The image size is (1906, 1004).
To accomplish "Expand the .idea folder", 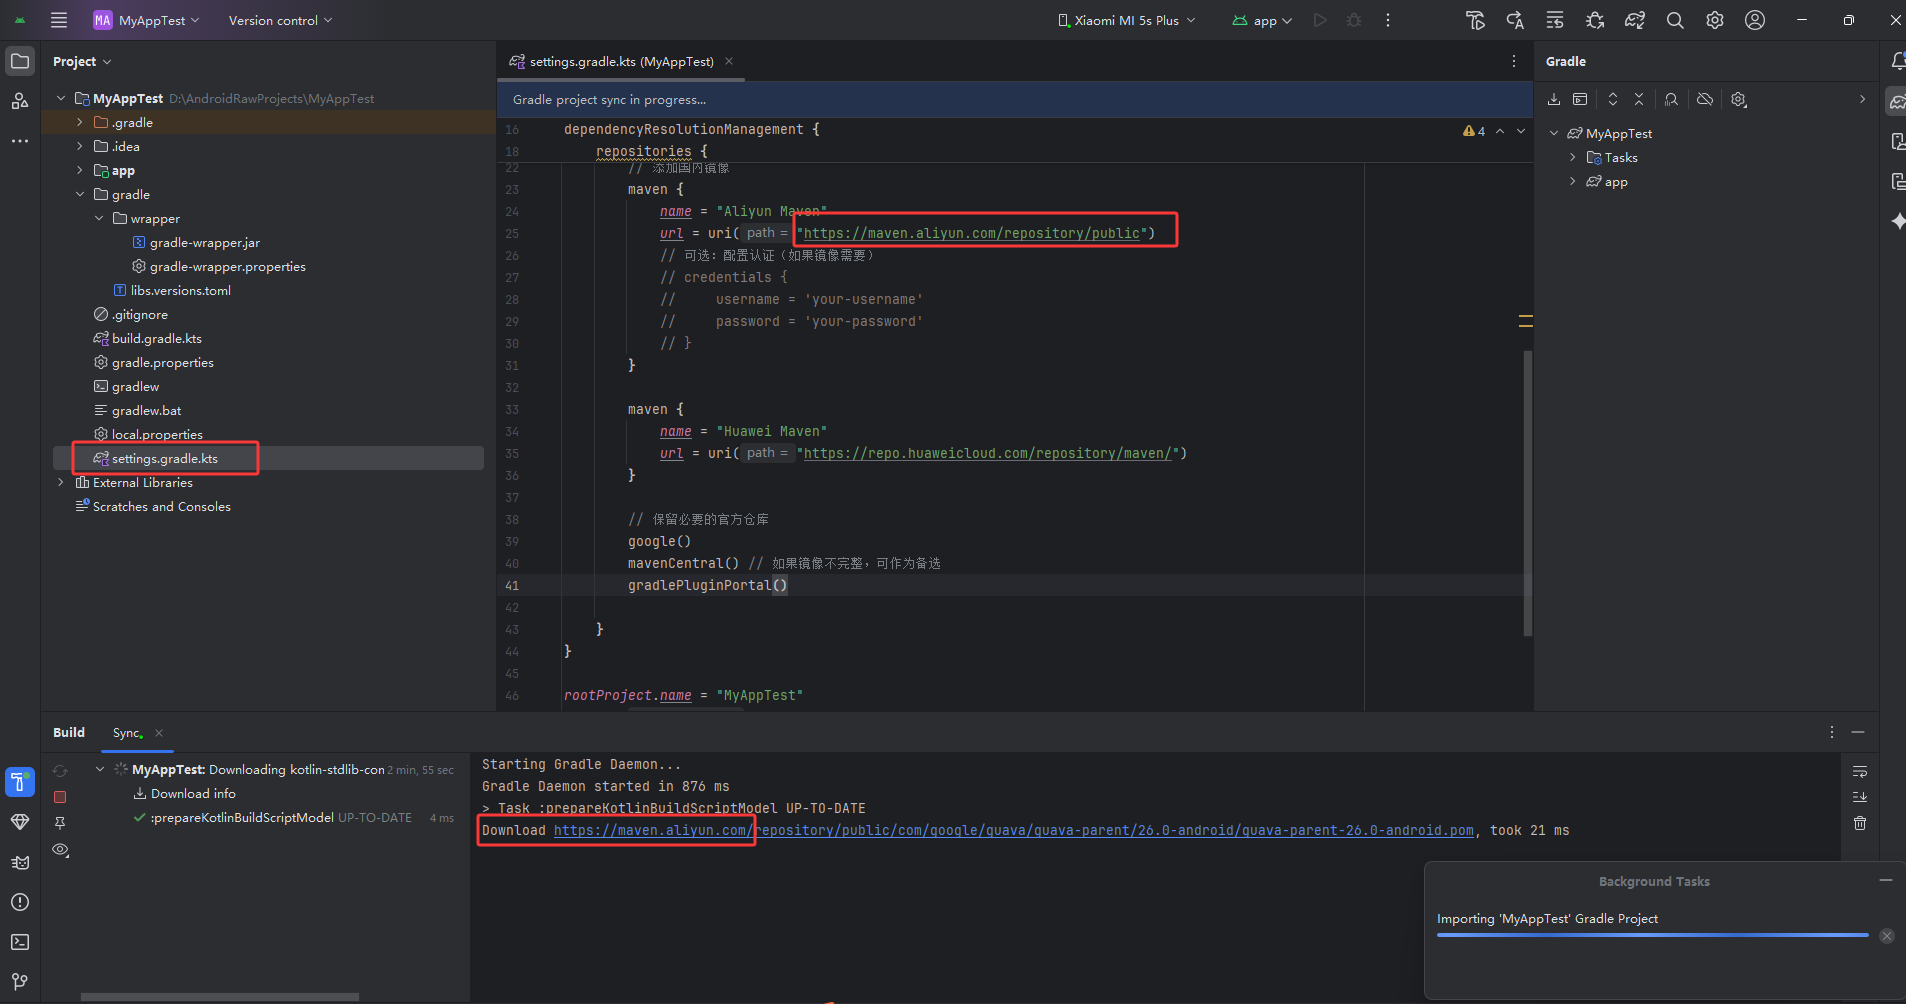I will tap(80, 146).
